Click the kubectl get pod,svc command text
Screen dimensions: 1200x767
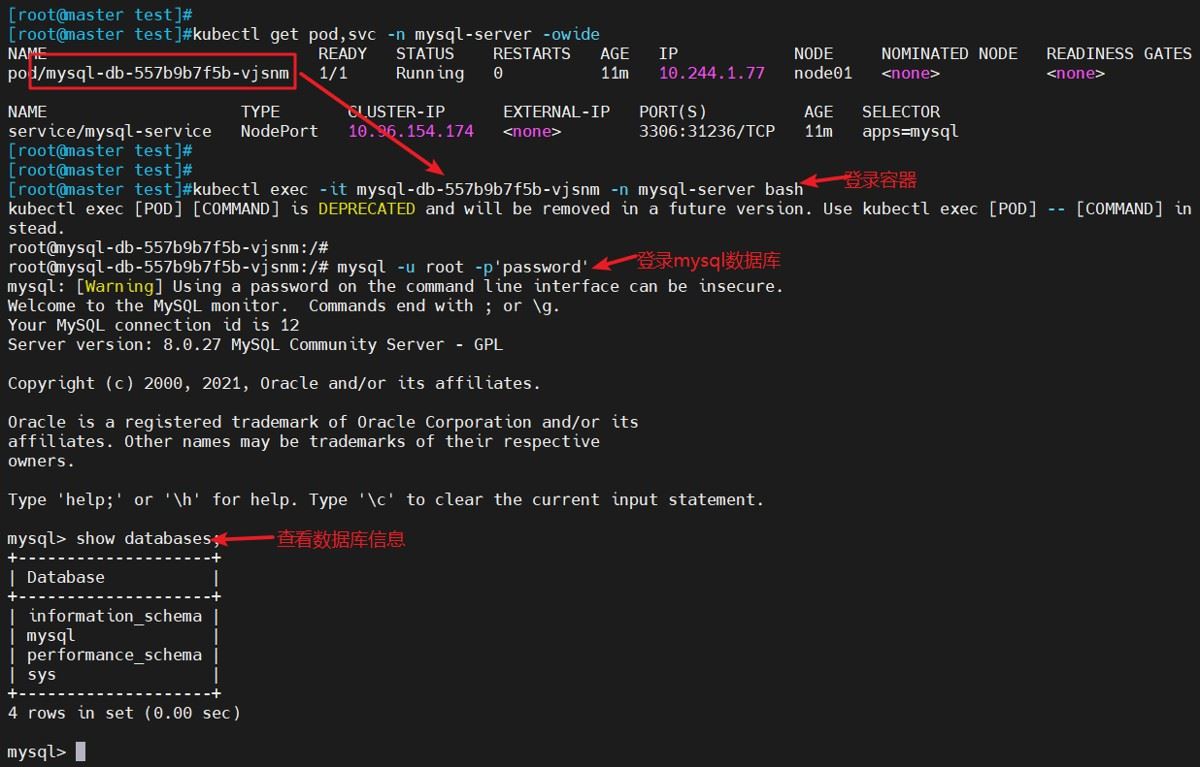coord(396,34)
